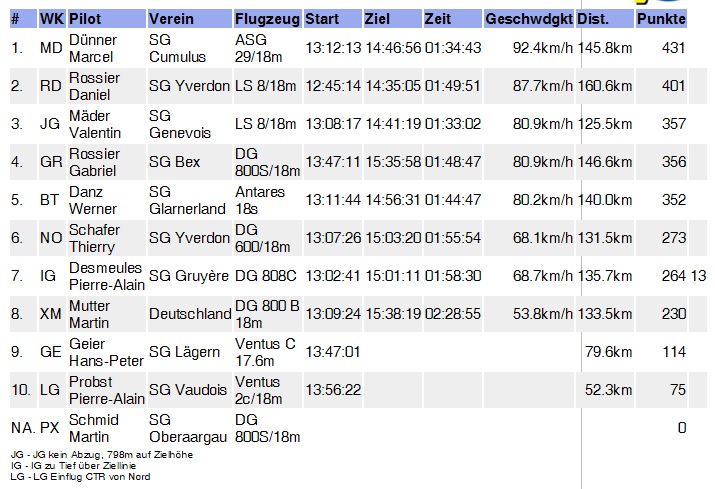Click the Start column header

pyautogui.click(x=333, y=19)
